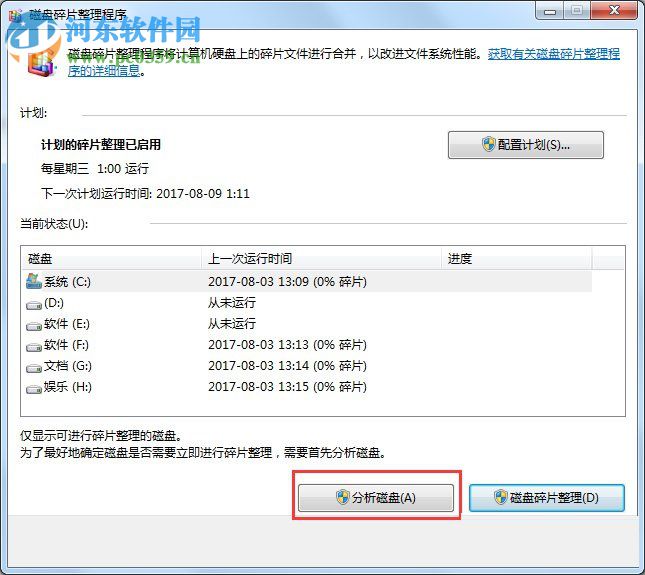
Task: Click the shield icon on 配置计划 button
Action: (x=488, y=144)
